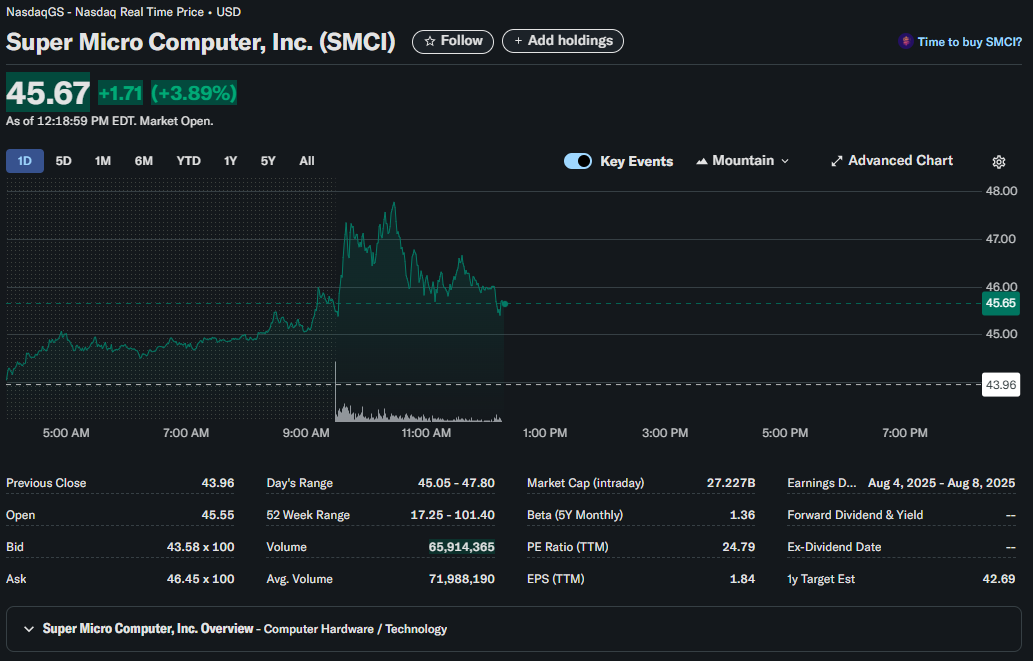This screenshot has height=661, width=1033.
Task: Click the 48.00 price axis label
Action: point(1001,191)
